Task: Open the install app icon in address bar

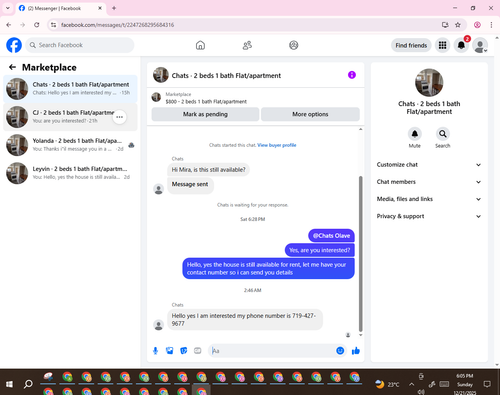Action: tap(445, 25)
